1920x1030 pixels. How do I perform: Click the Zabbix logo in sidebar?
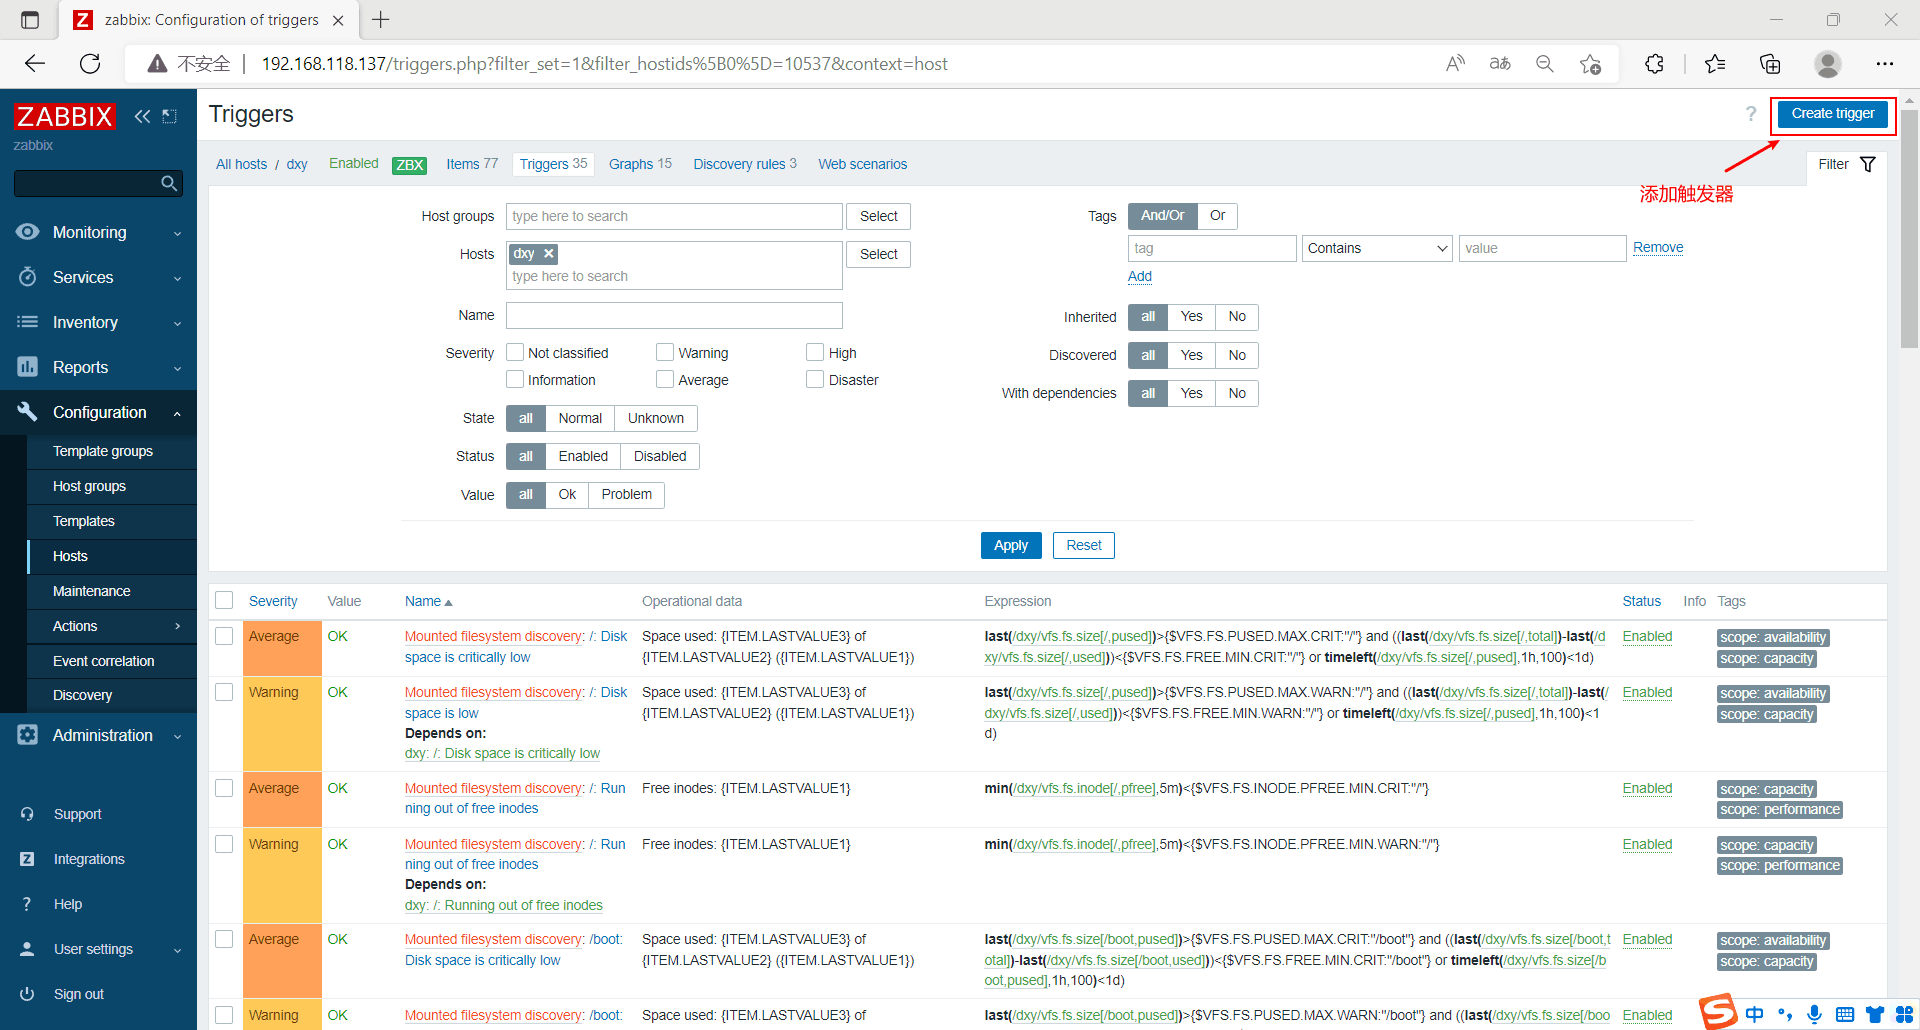pyautogui.click(x=64, y=116)
